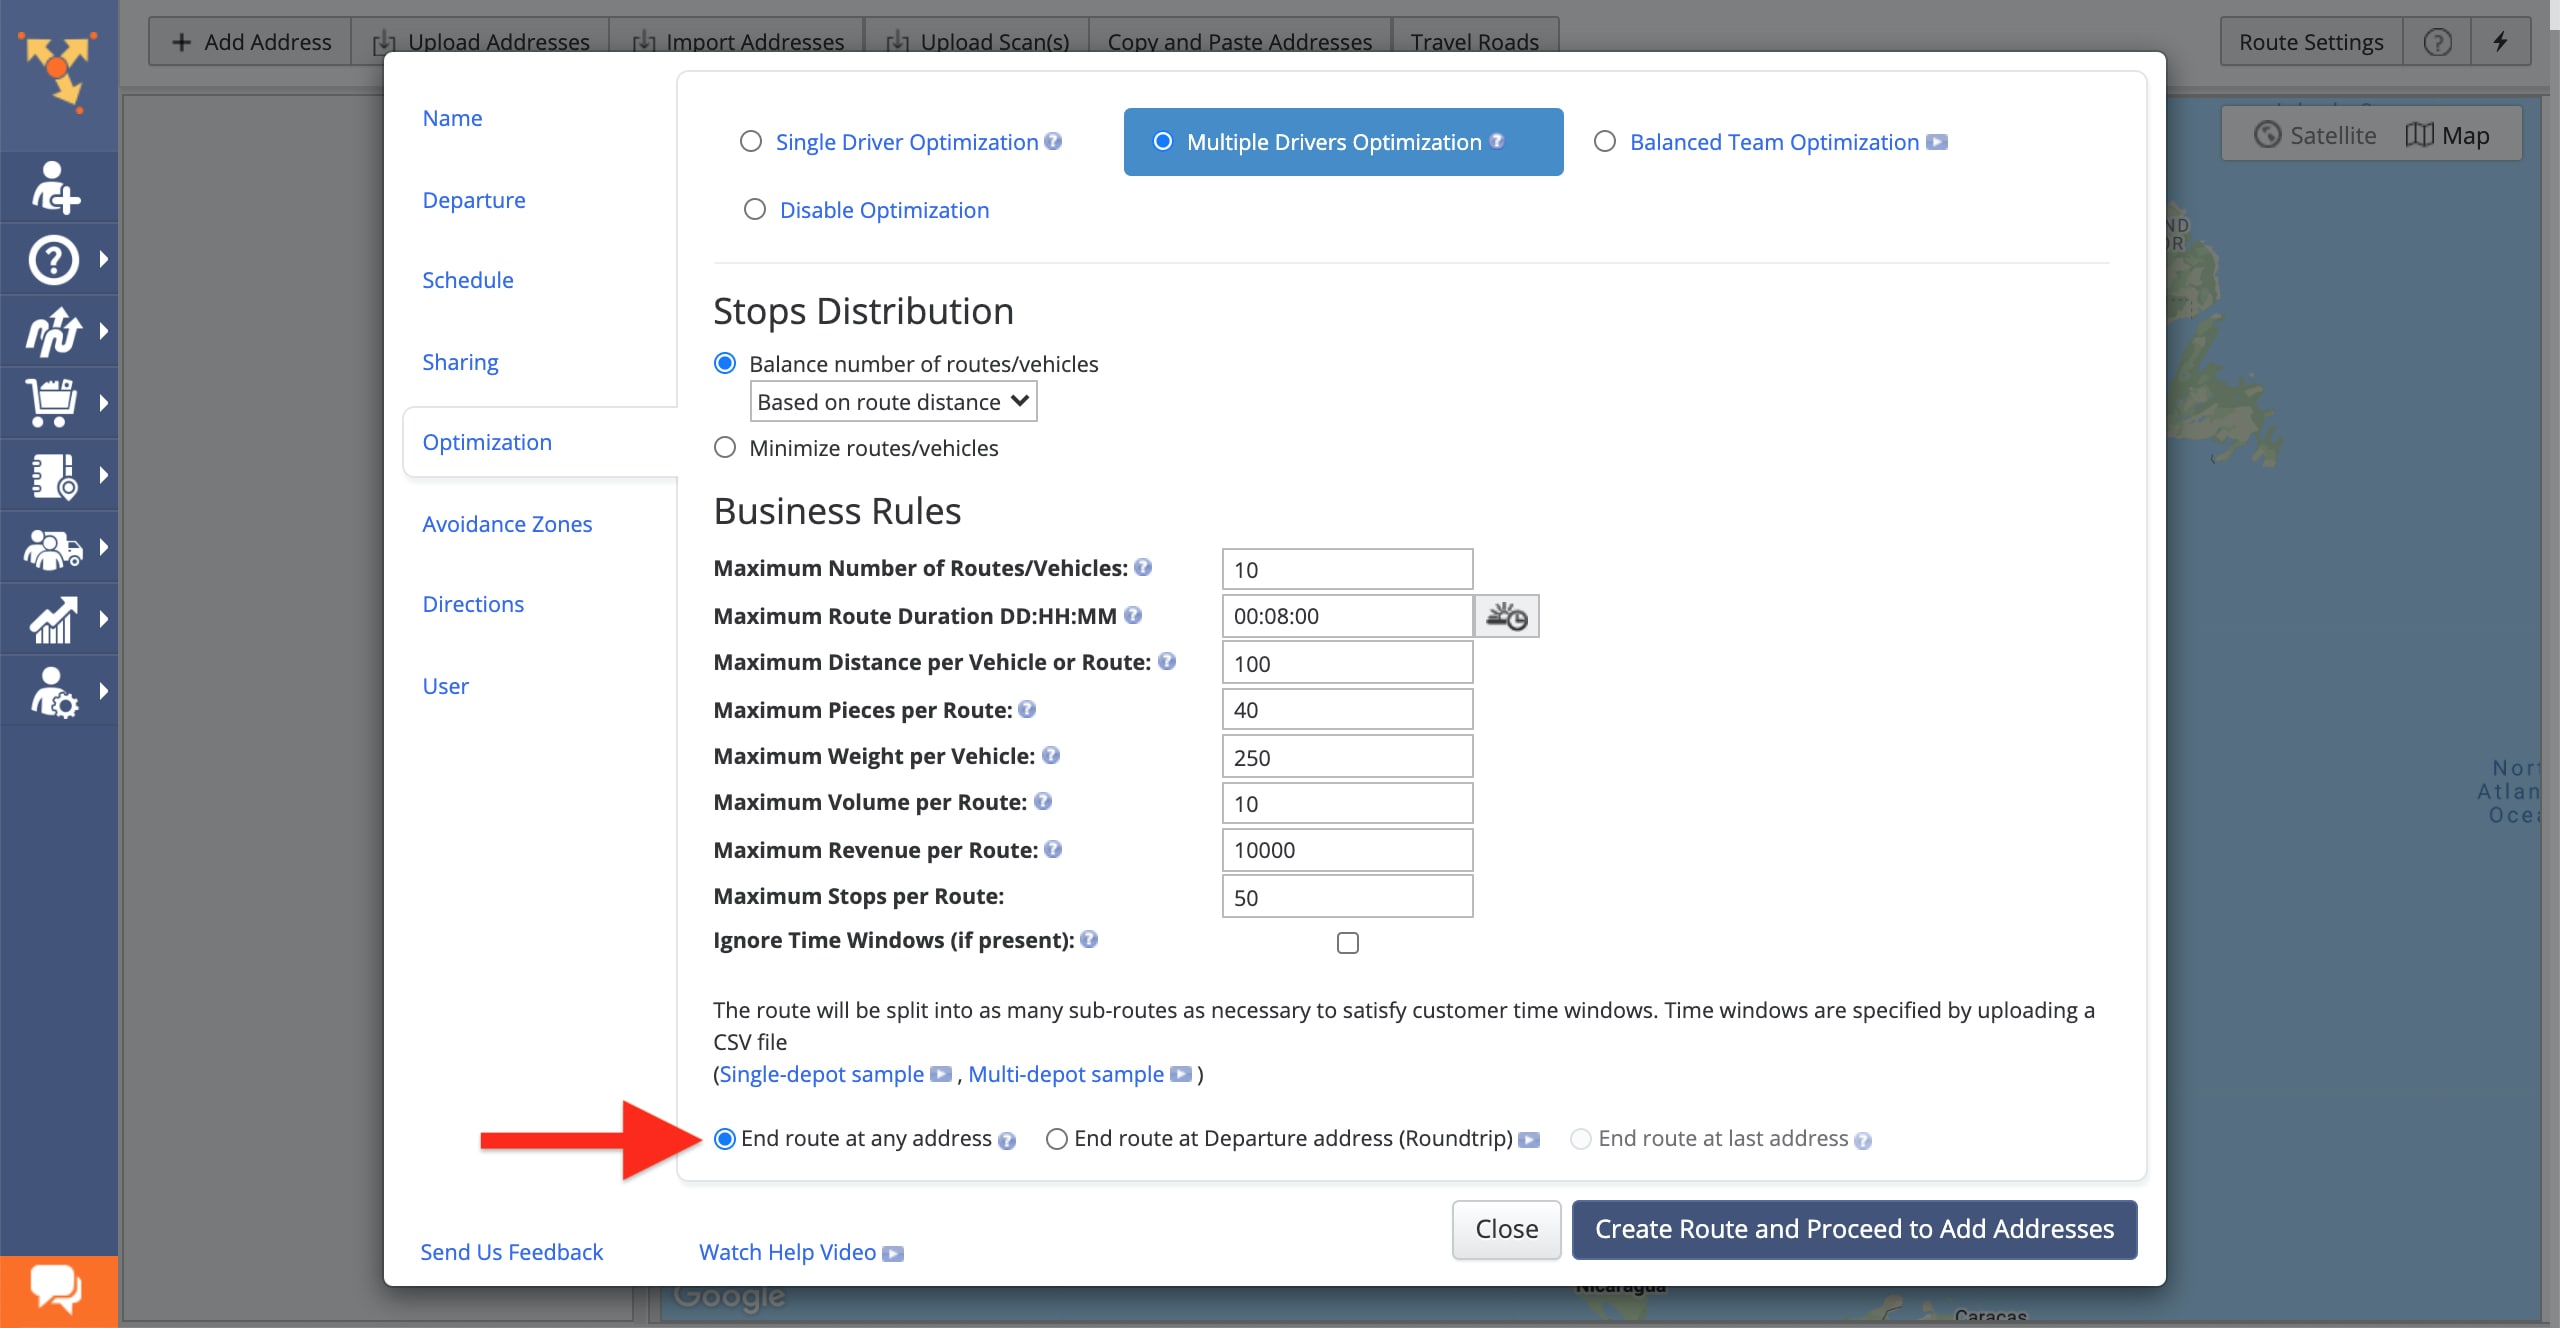This screenshot has width=2560, height=1328.
Task: Expand the user settings sidebar arrow
Action: tap(104, 691)
